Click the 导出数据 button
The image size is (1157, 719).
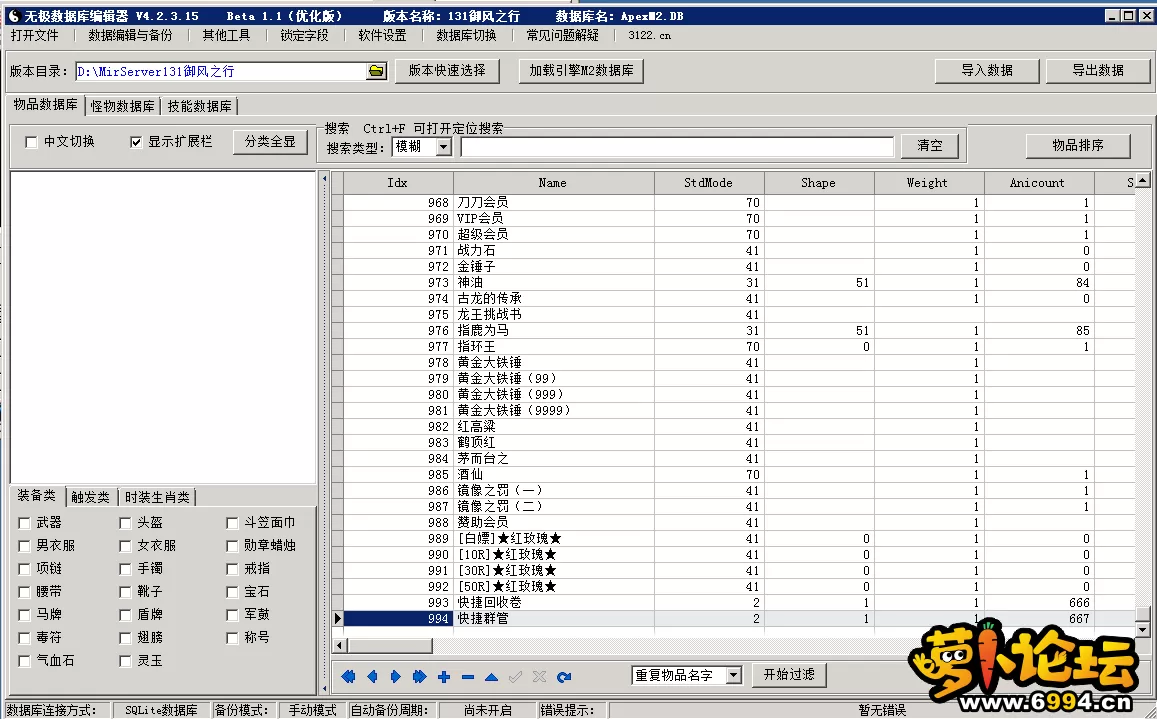click(1098, 71)
